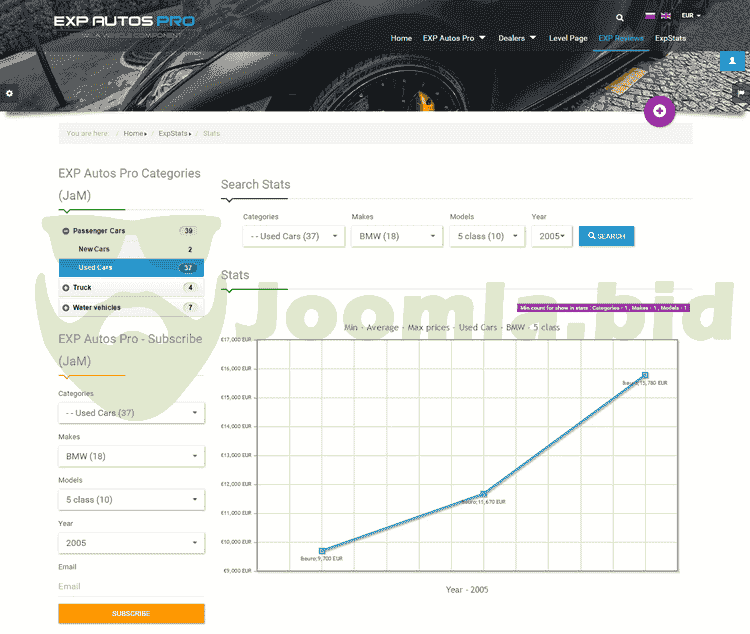The height and width of the screenshot is (634, 750).
Task: Go to Home menu item
Action: click(401, 38)
